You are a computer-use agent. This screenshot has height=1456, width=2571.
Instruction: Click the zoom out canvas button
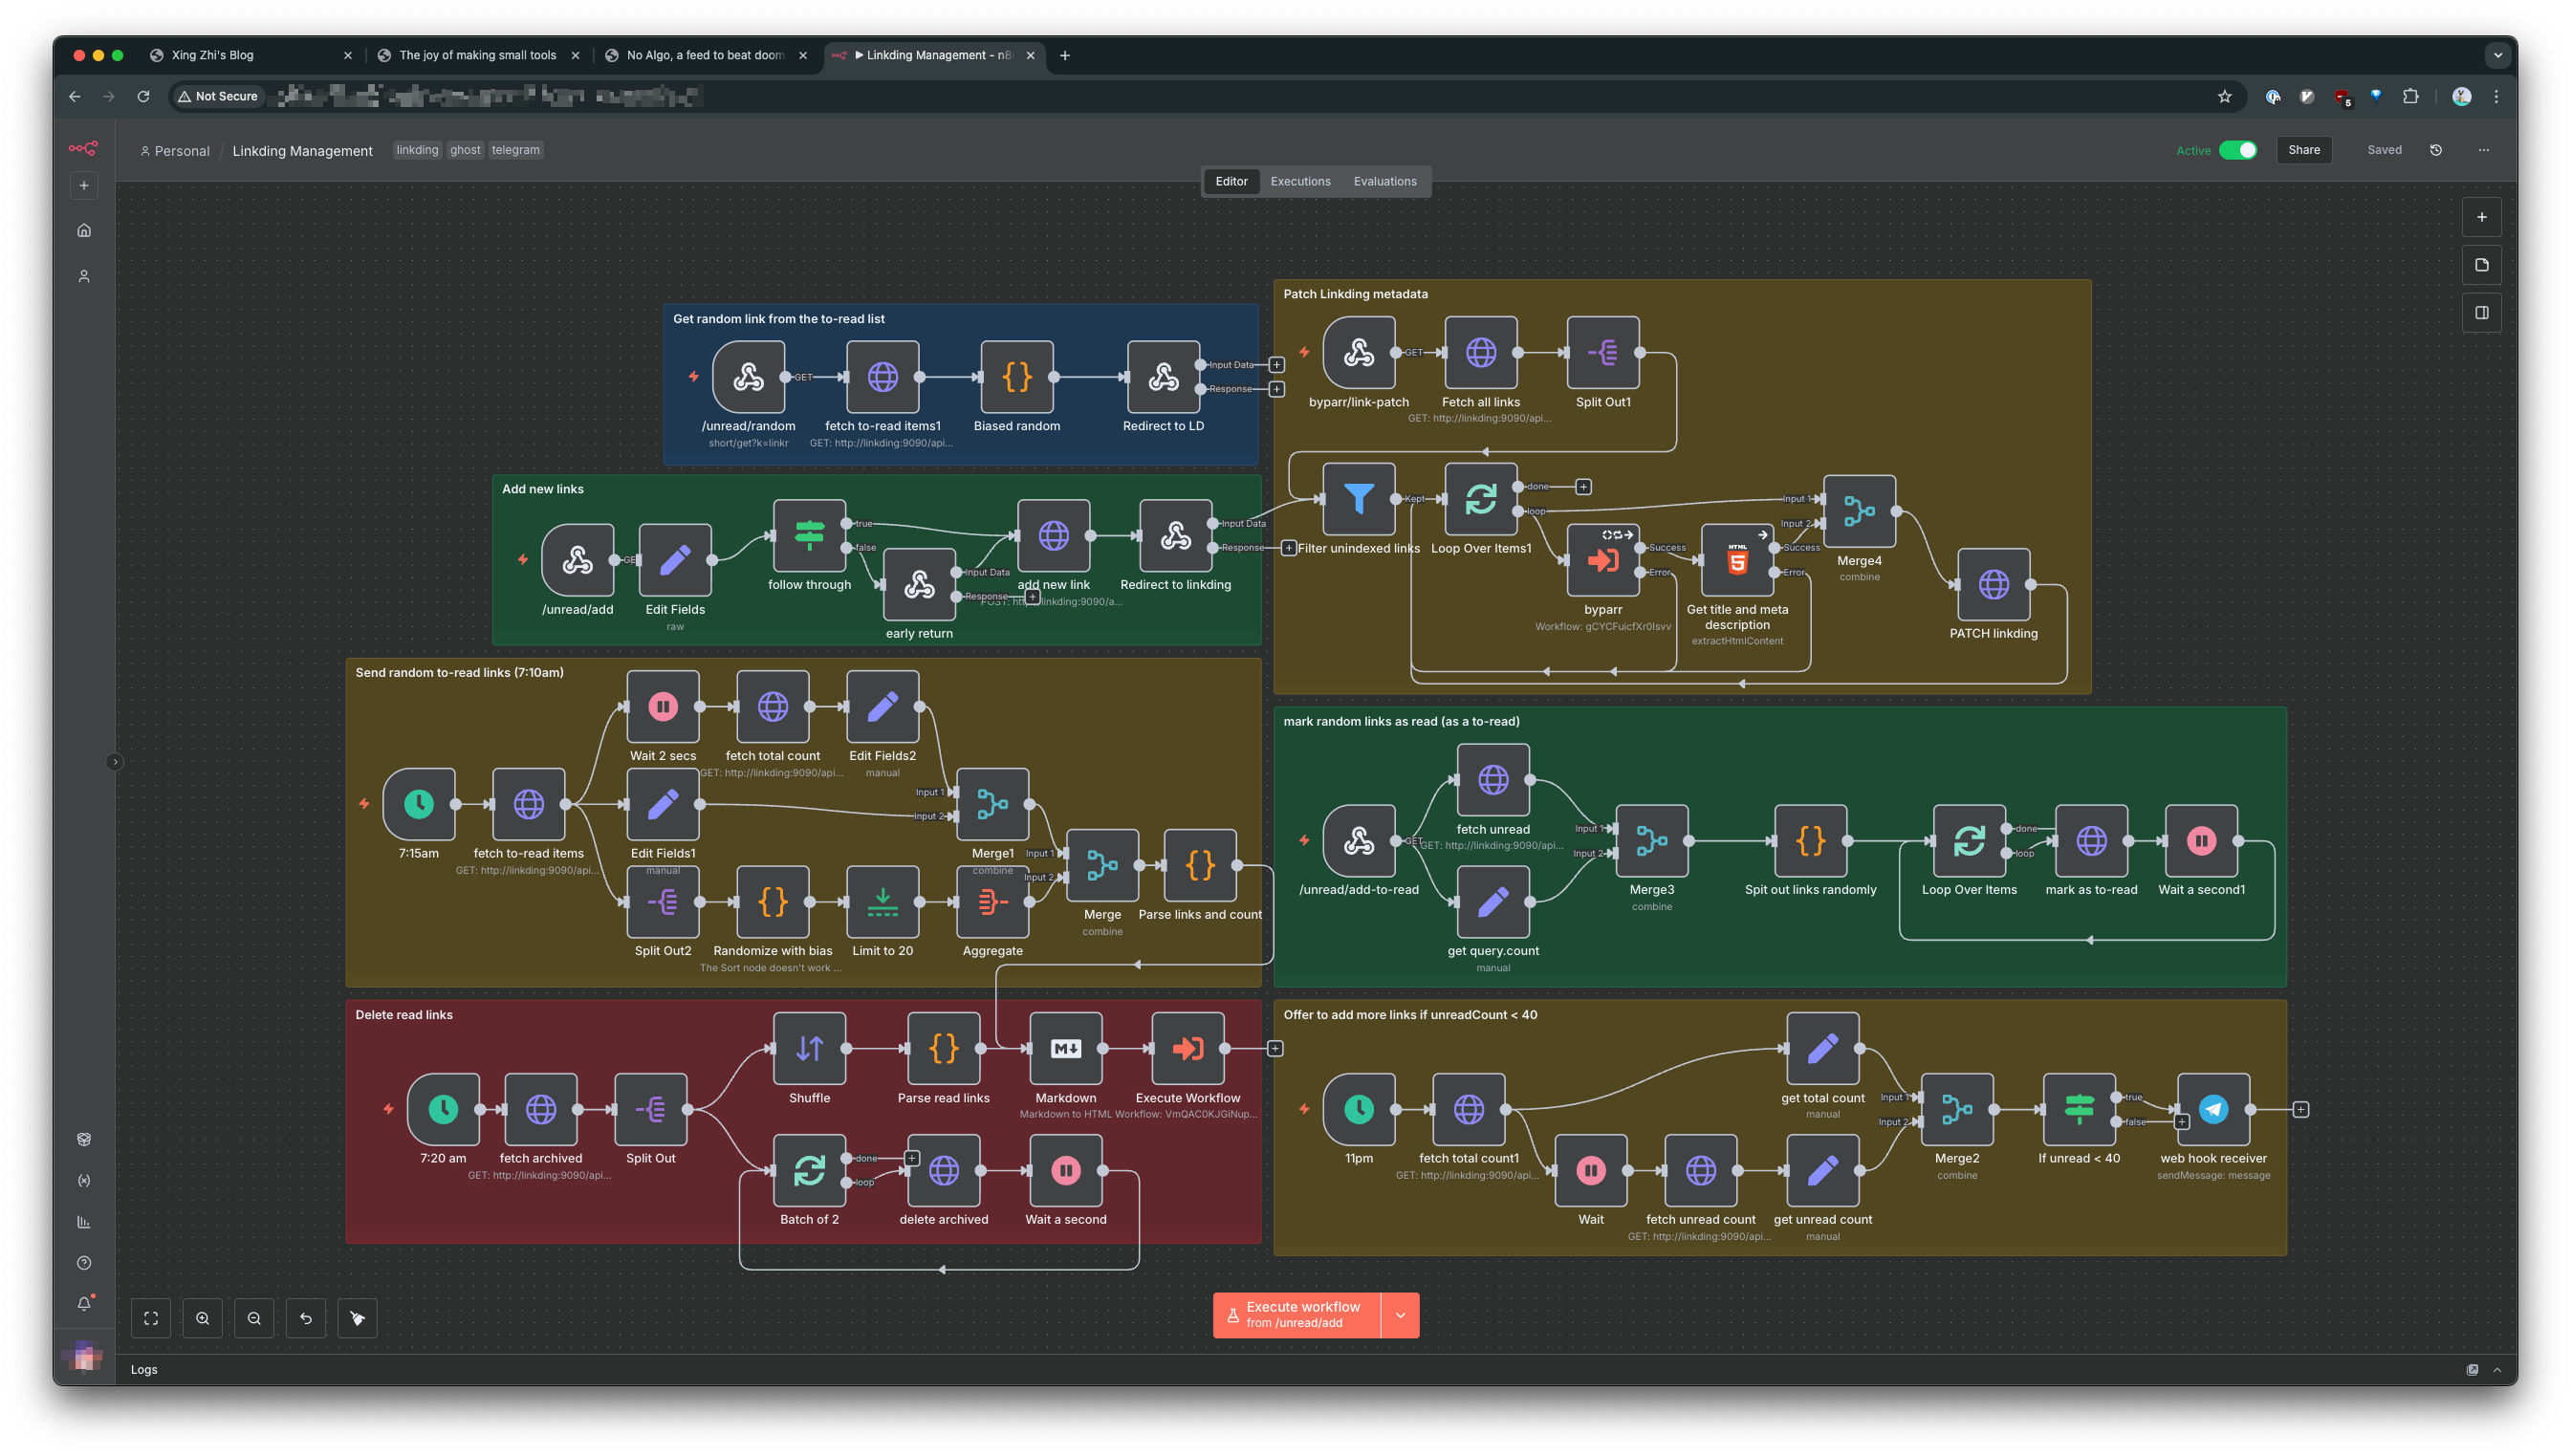(254, 1318)
